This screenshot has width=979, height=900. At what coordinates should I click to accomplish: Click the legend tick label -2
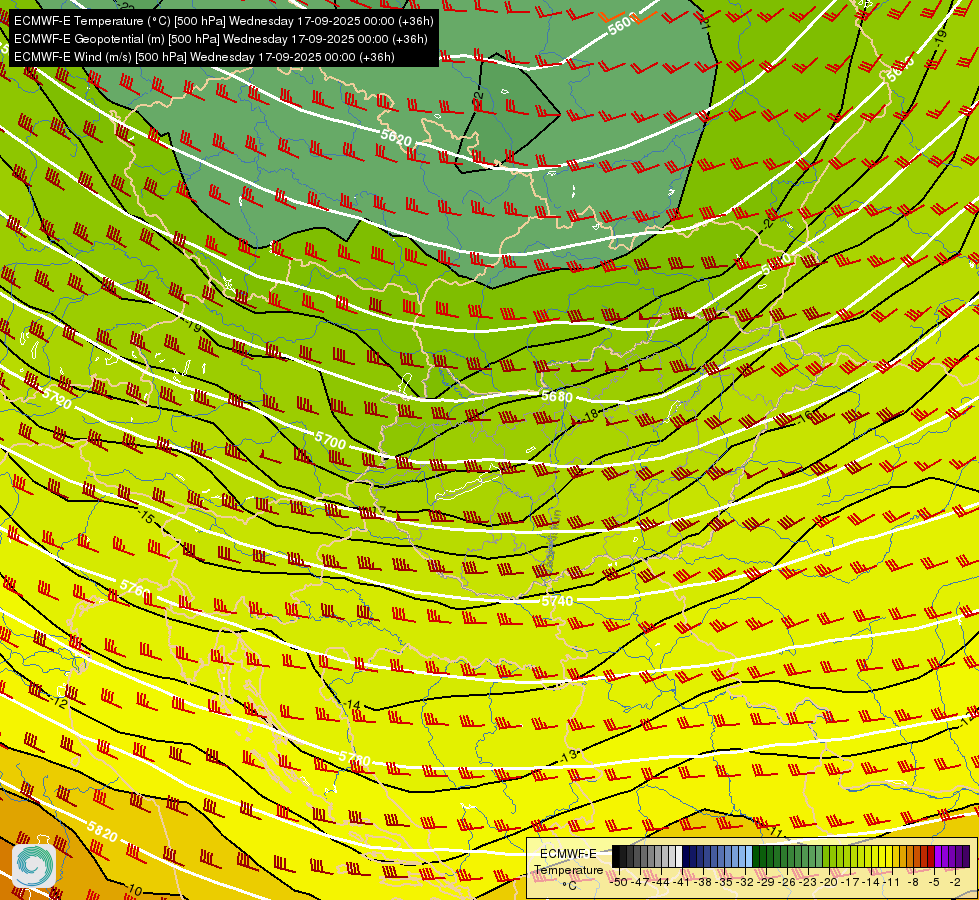click(954, 882)
